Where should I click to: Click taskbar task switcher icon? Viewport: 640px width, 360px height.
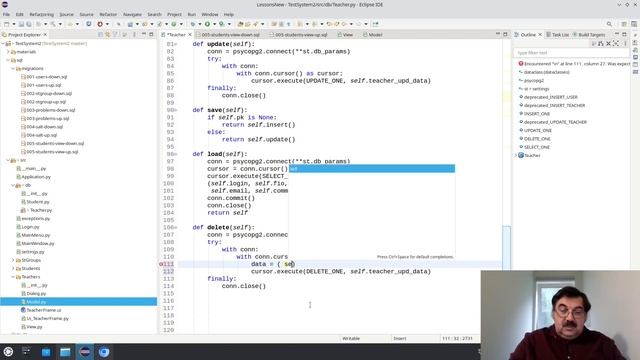click(x=27, y=351)
